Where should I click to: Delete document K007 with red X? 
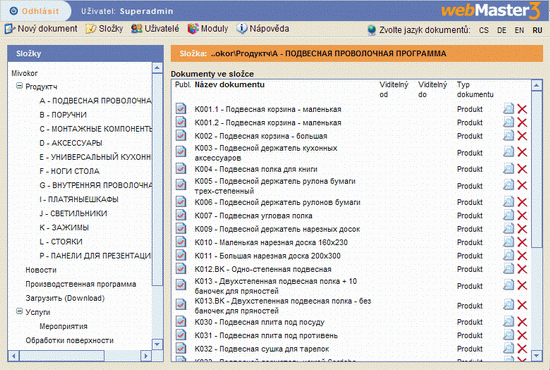point(522,215)
